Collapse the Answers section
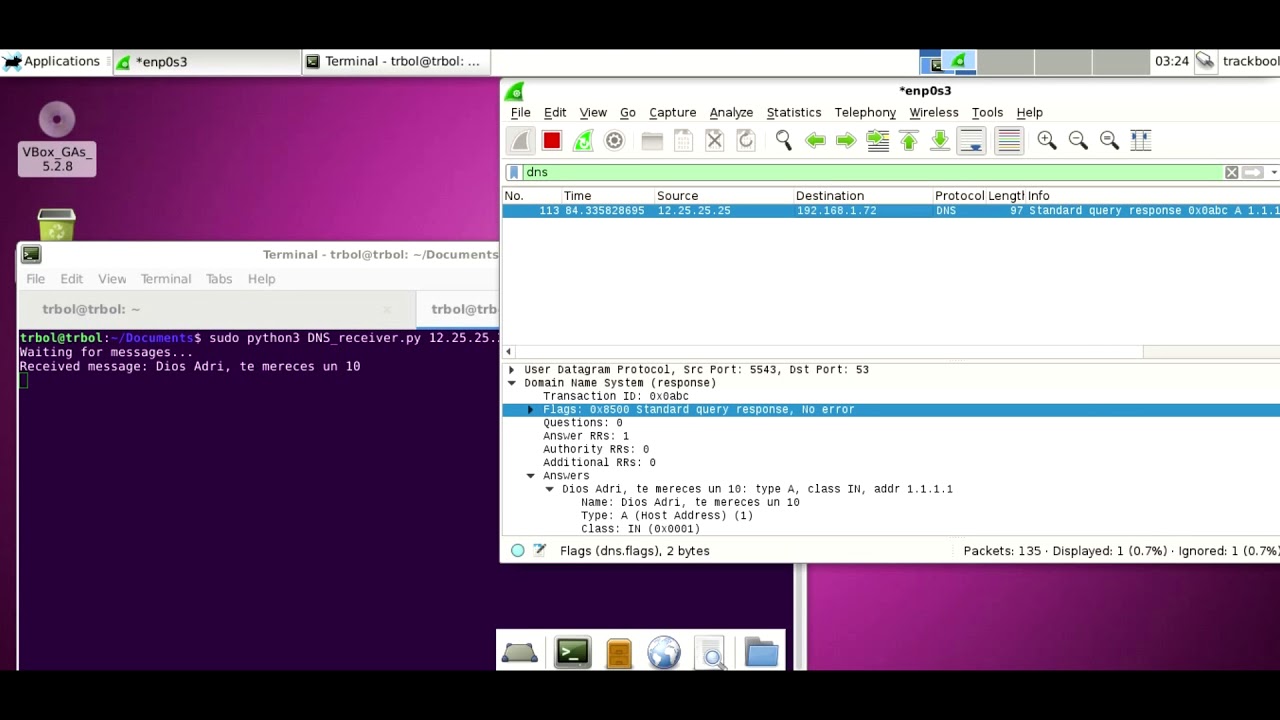The height and width of the screenshot is (720, 1280). tap(531, 476)
